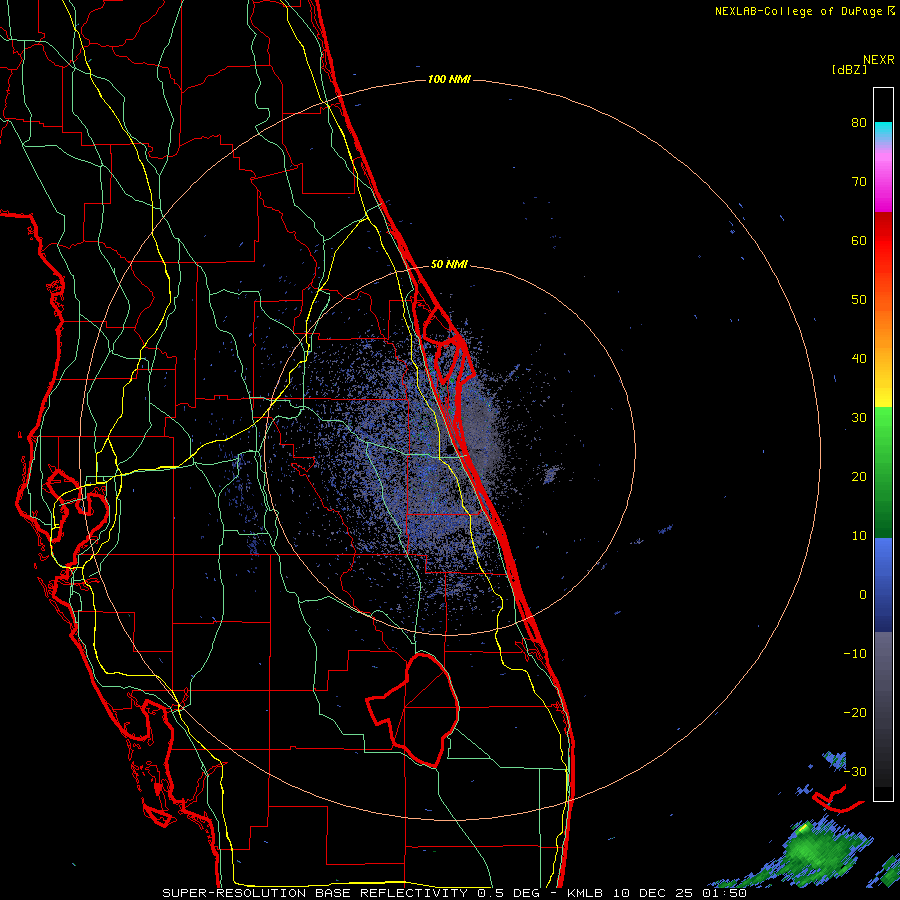
Task: Click the blue band of the color scale
Action: coord(883,585)
